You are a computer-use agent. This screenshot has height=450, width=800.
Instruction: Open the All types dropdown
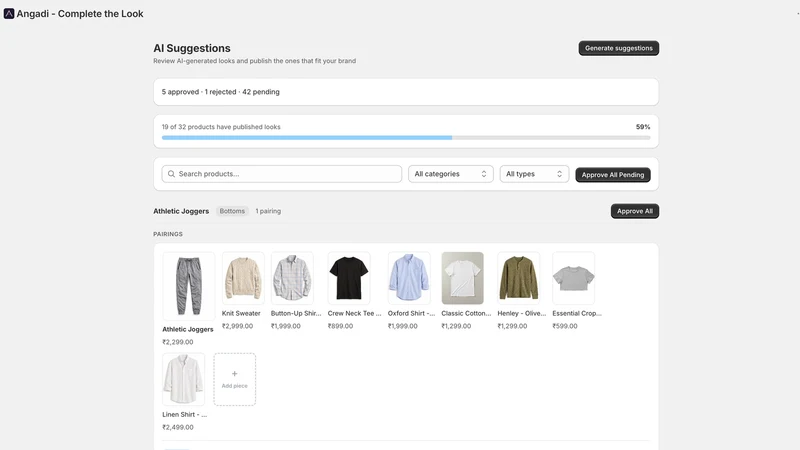pyautogui.click(x=534, y=174)
